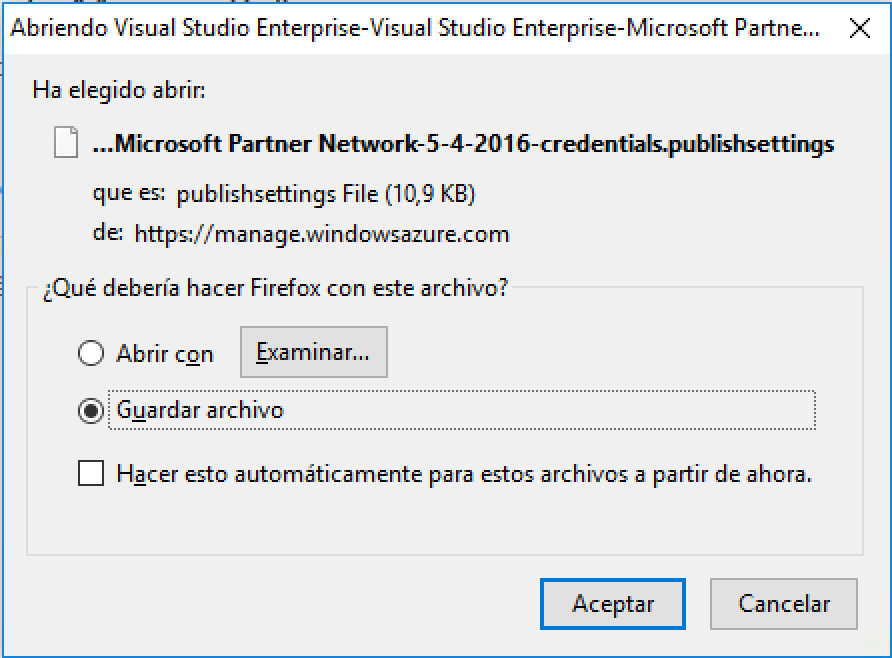The width and height of the screenshot is (892, 658).
Task: Close the dialog with the X button
Action: click(860, 28)
